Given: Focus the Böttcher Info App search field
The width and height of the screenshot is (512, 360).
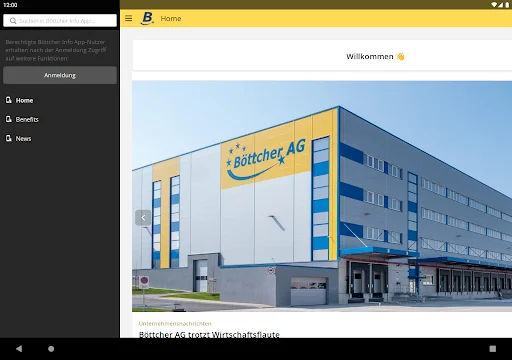Looking at the screenshot, I should [x=60, y=21].
